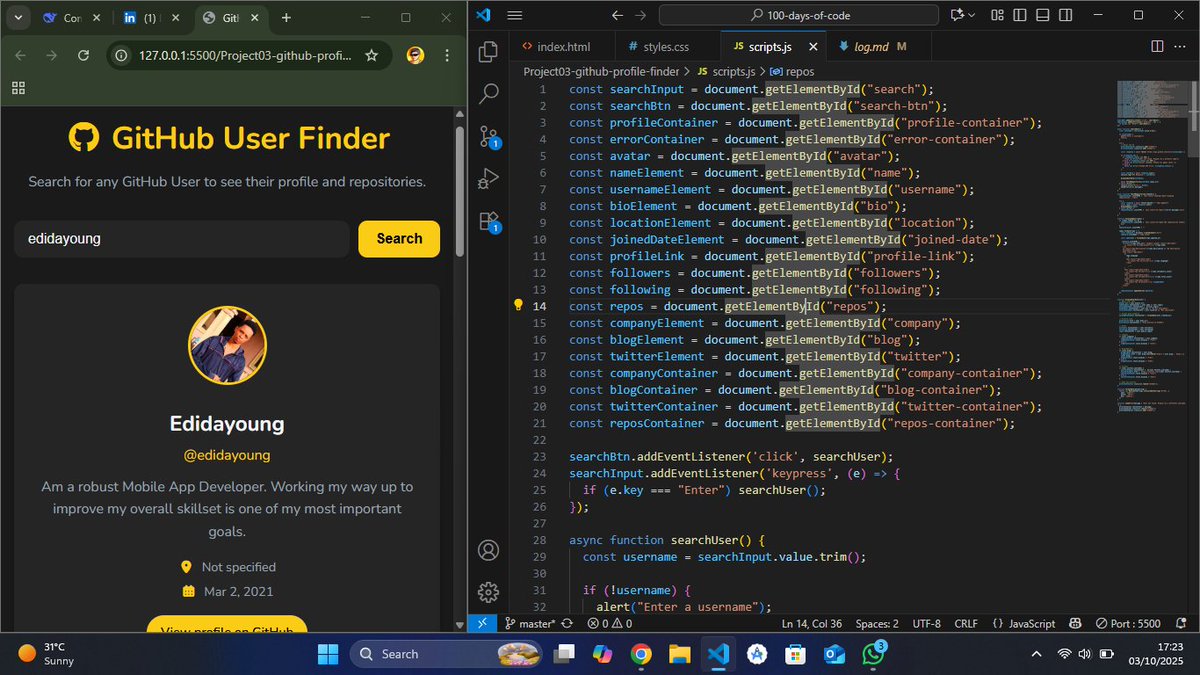Open Chrome tab search dropdown
This screenshot has width=1200, height=675.
click(18, 18)
